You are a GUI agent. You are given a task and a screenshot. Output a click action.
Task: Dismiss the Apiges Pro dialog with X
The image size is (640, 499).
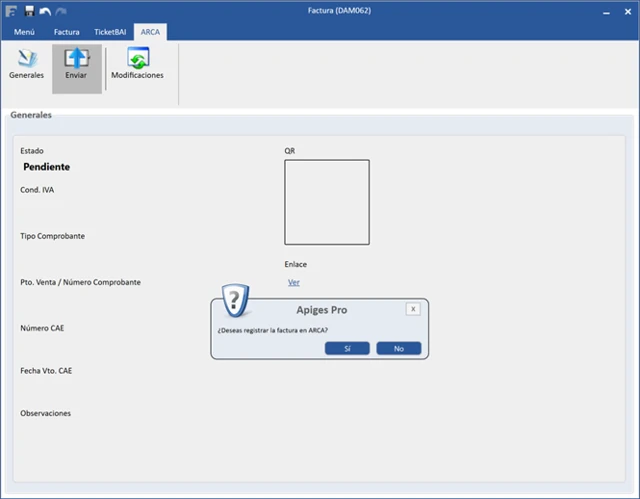pos(413,309)
